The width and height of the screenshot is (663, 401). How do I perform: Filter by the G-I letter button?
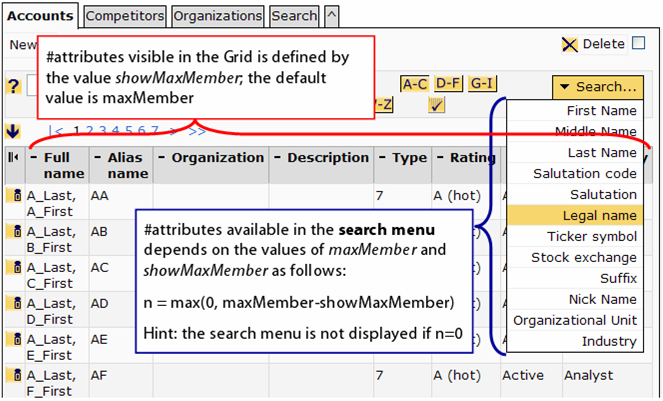482,83
